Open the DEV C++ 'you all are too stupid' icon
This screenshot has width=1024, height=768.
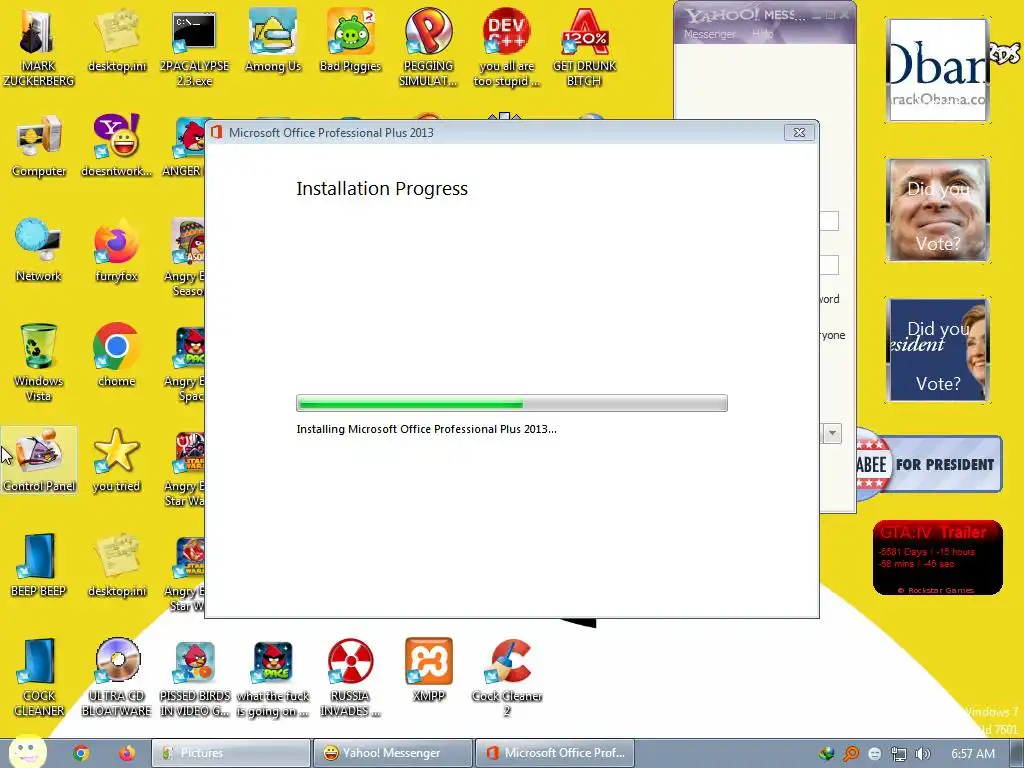506,47
